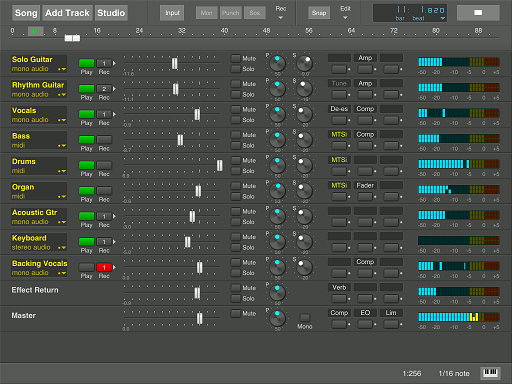Screen dimensions: 512x384
Task: Click the Backing Vocals level meter
Action: (459, 266)
